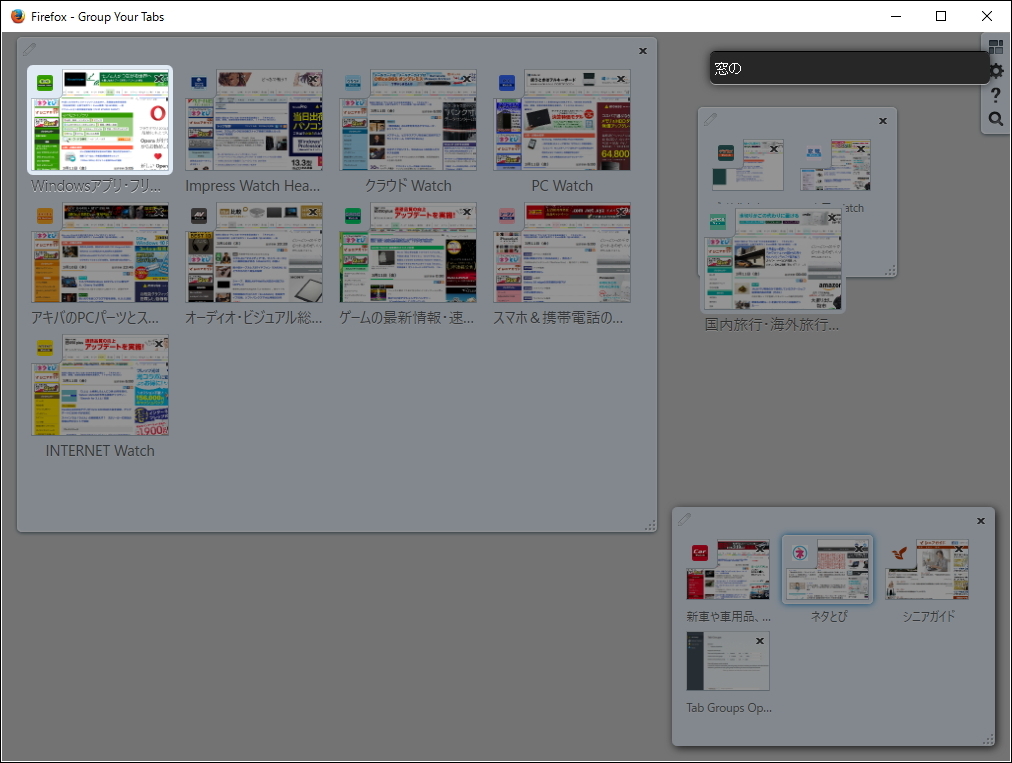Close the 新車や車用品 tab
This screenshot has height=763, width=1012.
point(762,548)
